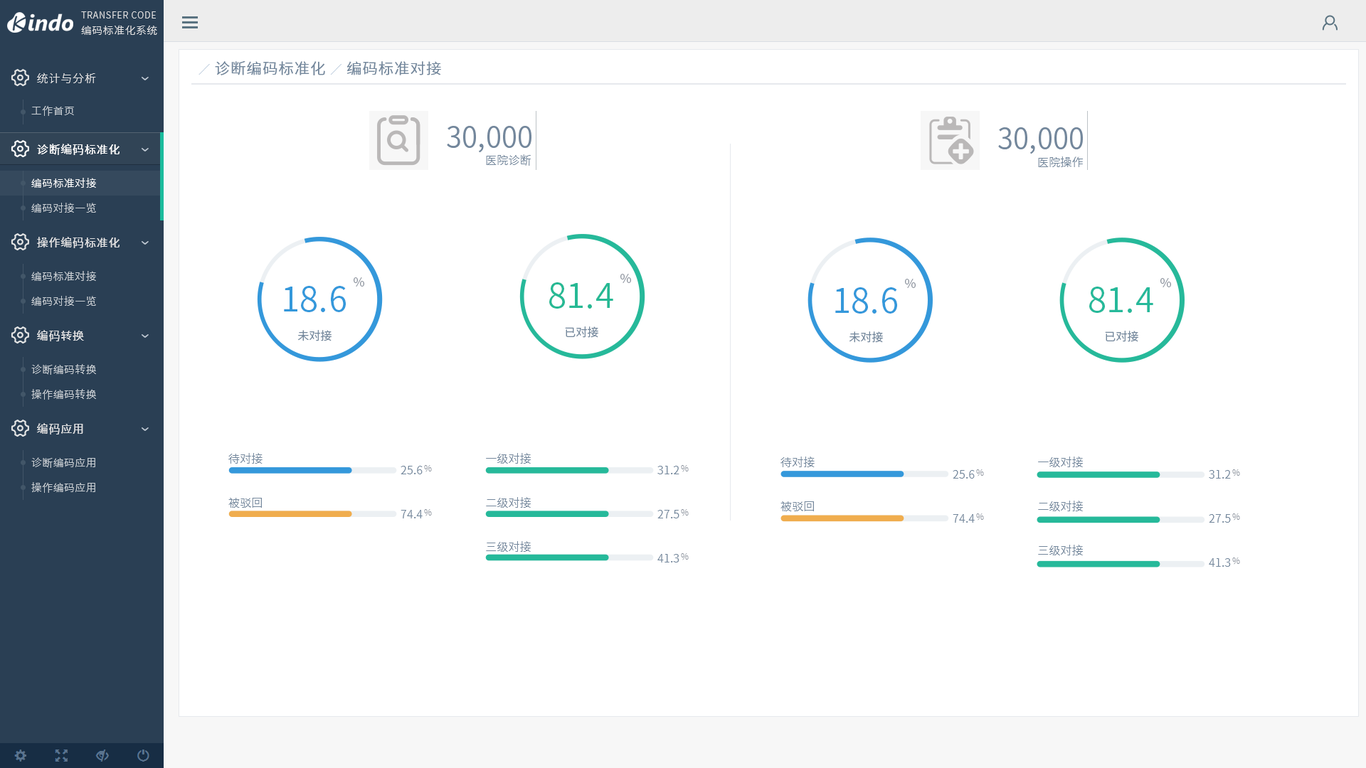Click 被驳回 orange progress bar in 医院操作 panel
The image size is (1366, 768).
tap(864, 518)
